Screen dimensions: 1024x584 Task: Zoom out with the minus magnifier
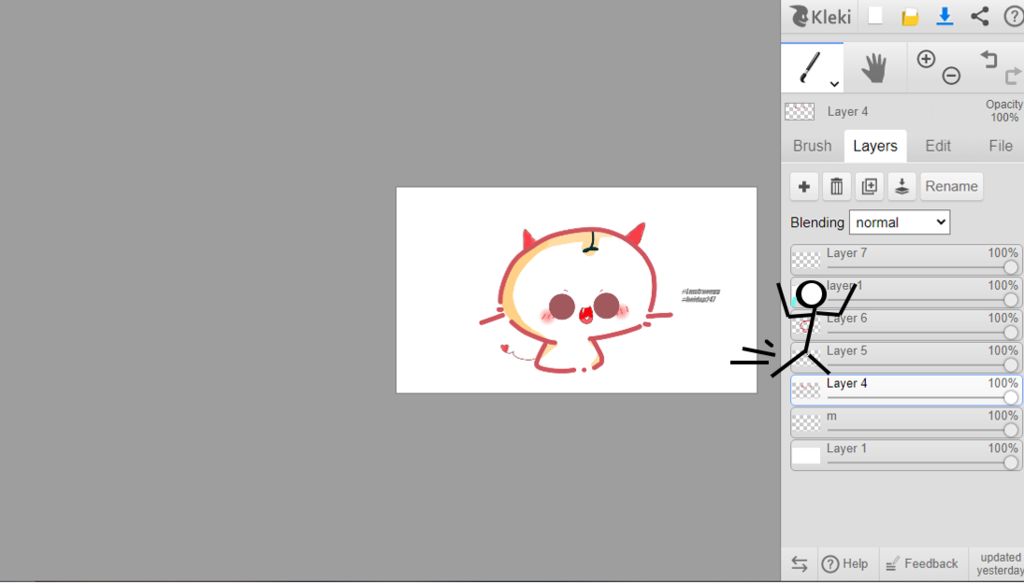(x=951, y=76)
